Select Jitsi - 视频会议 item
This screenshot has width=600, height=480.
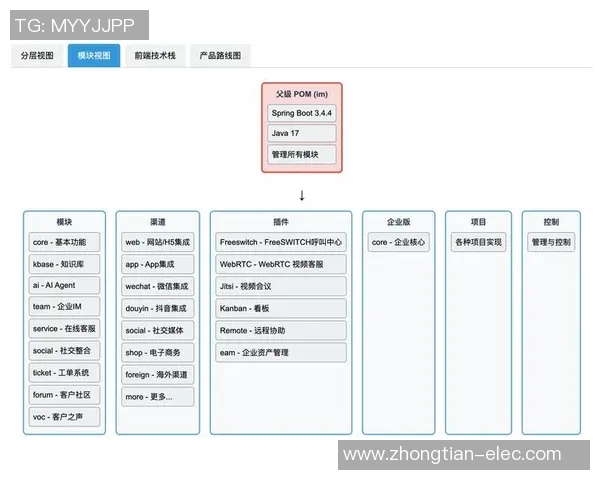click(x=281, y=286)
